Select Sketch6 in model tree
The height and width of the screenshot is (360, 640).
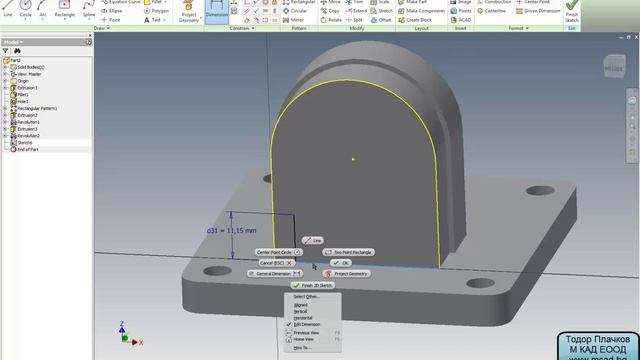click(22, 142)
